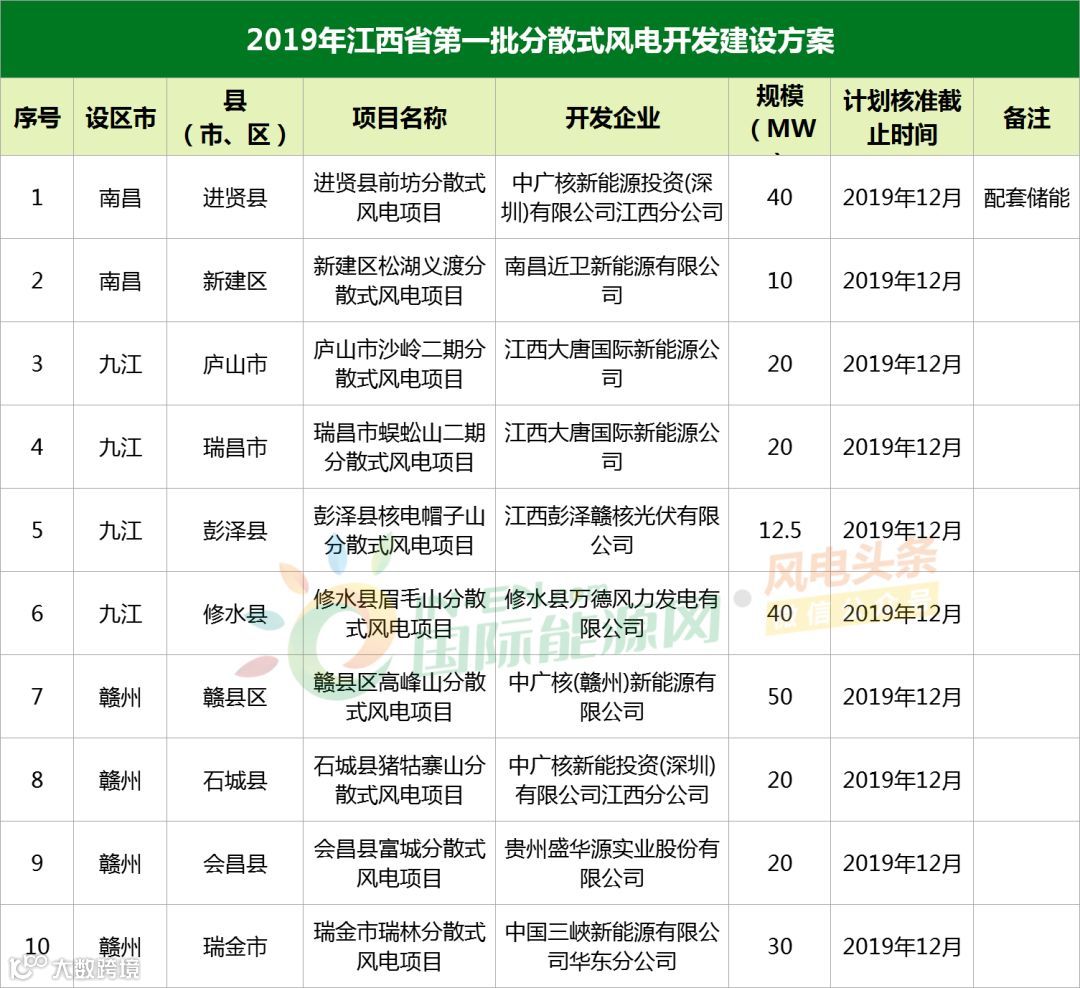Select 2019年12月 in the 进贤县 row
The height and width of the screenshot is (988, 1080).
click(x=902, y=198)
